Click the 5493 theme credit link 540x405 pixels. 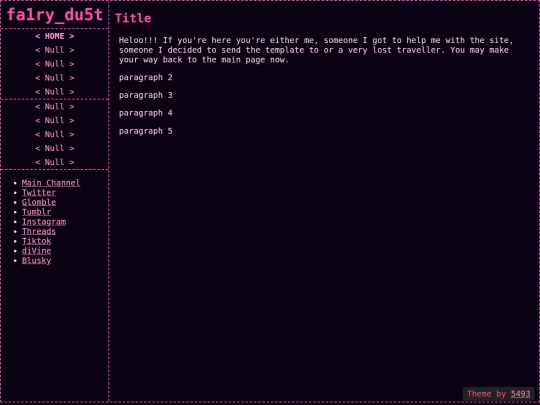point(520,394)
